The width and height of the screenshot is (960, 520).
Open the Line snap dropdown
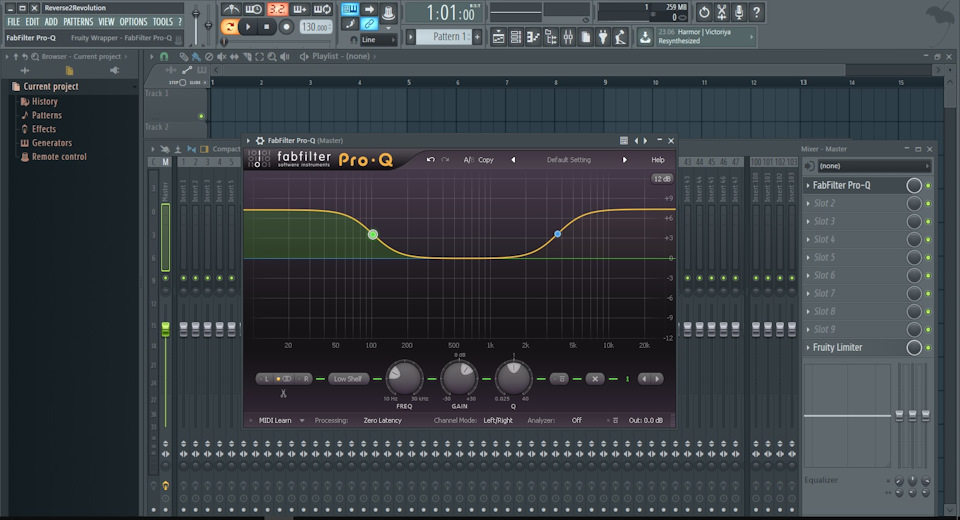(378, 40)
